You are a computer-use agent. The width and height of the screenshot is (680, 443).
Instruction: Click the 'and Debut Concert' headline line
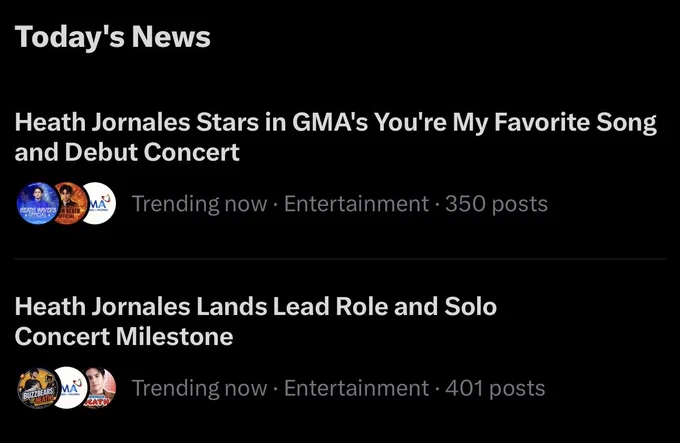click(x=127, y=152)
